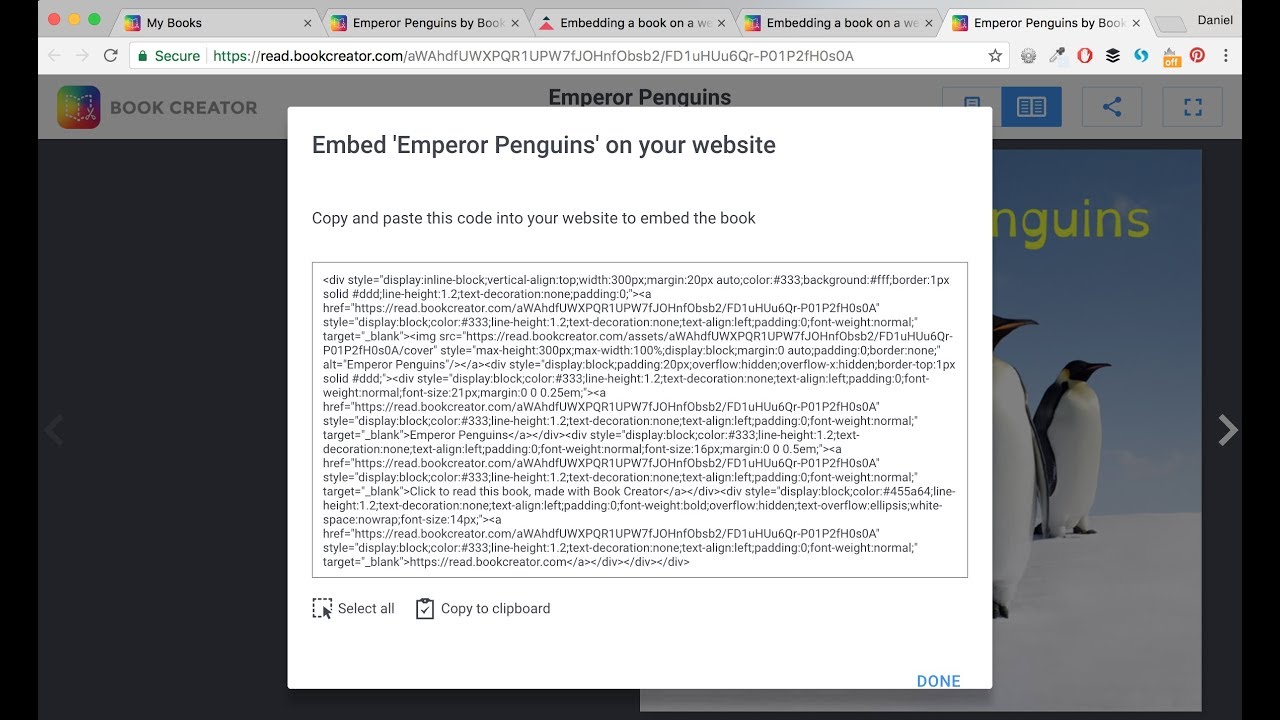1280x720 pixels.
Task: Switch to two-page spread view
Action: (x=1031, y=107)
